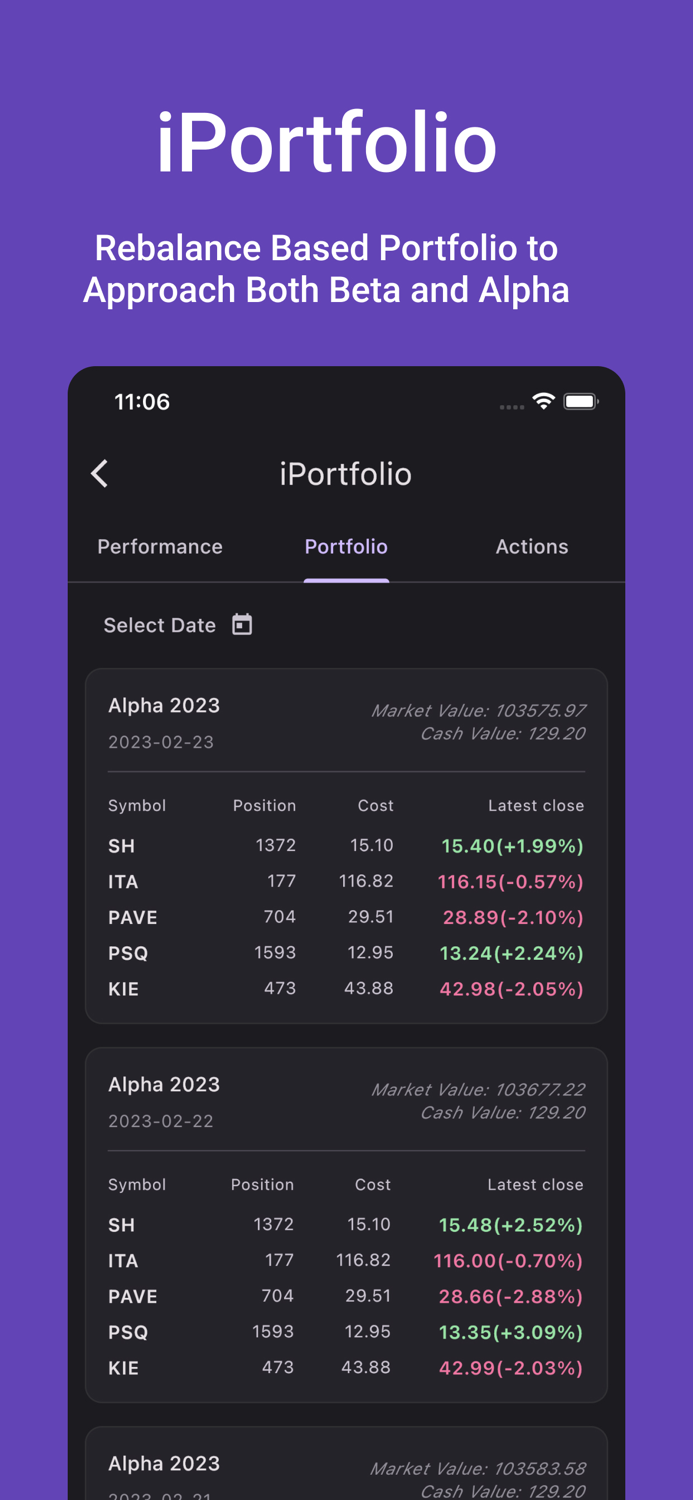This screenshot has height=1500, width=693.
Task: Open the date picker calendar icon
Action: click(x=241, y=624)
